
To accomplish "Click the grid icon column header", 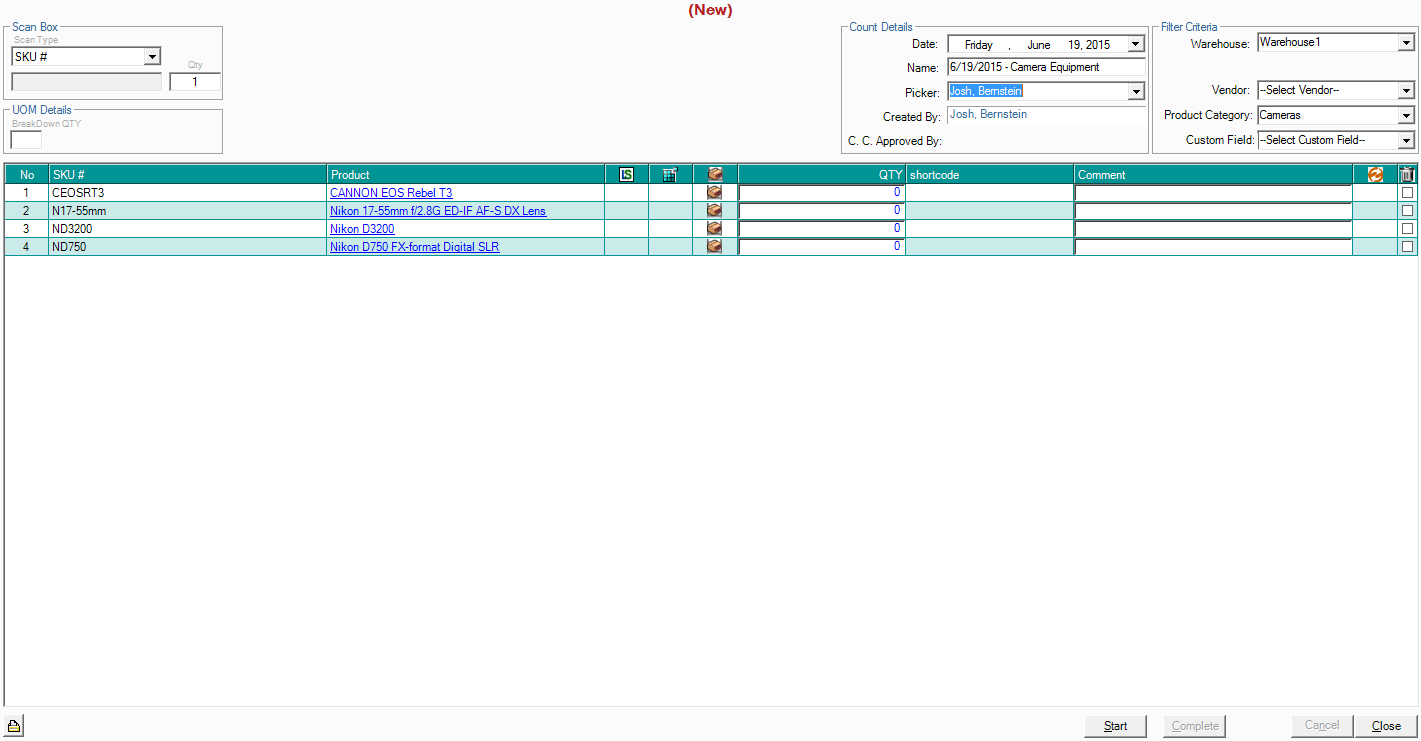I will point(670,175).
